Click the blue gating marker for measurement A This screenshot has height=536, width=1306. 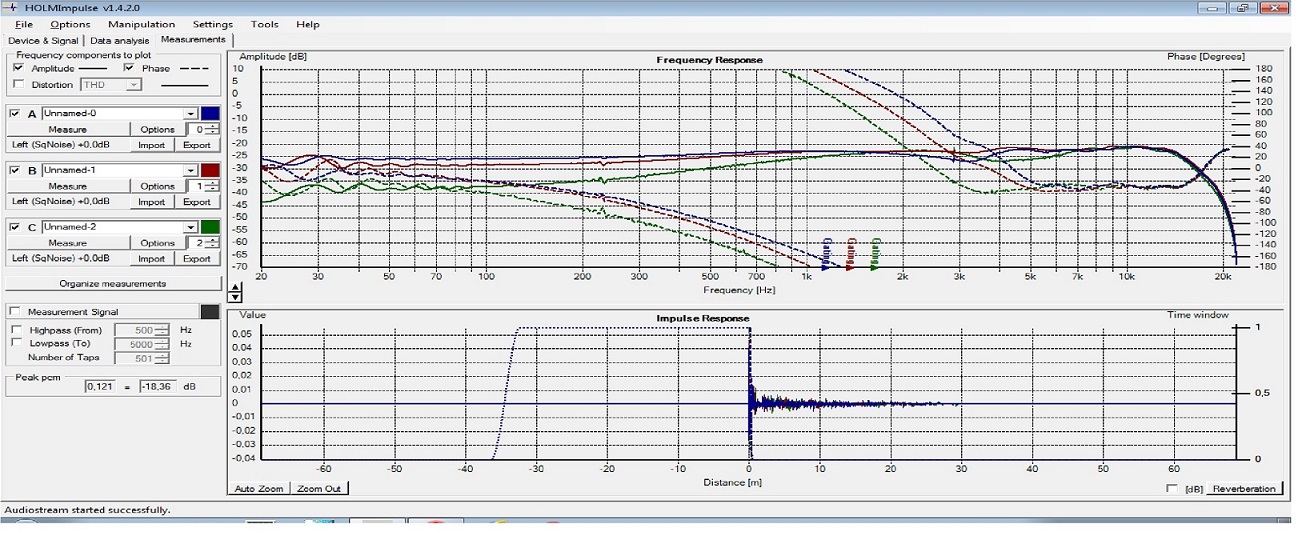tap(826, 258)
